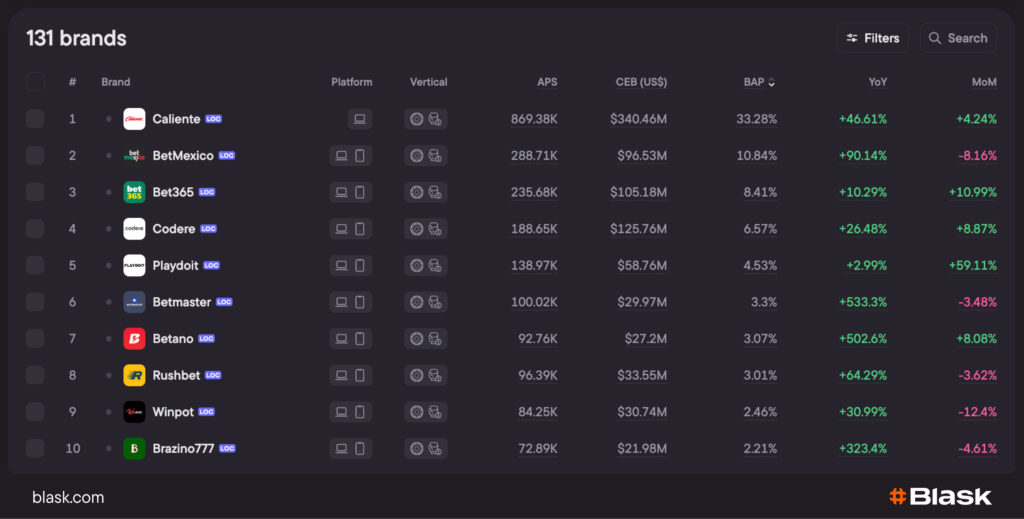
Task: Click the first vertical icon in Codere row
Action: point(417,229)
